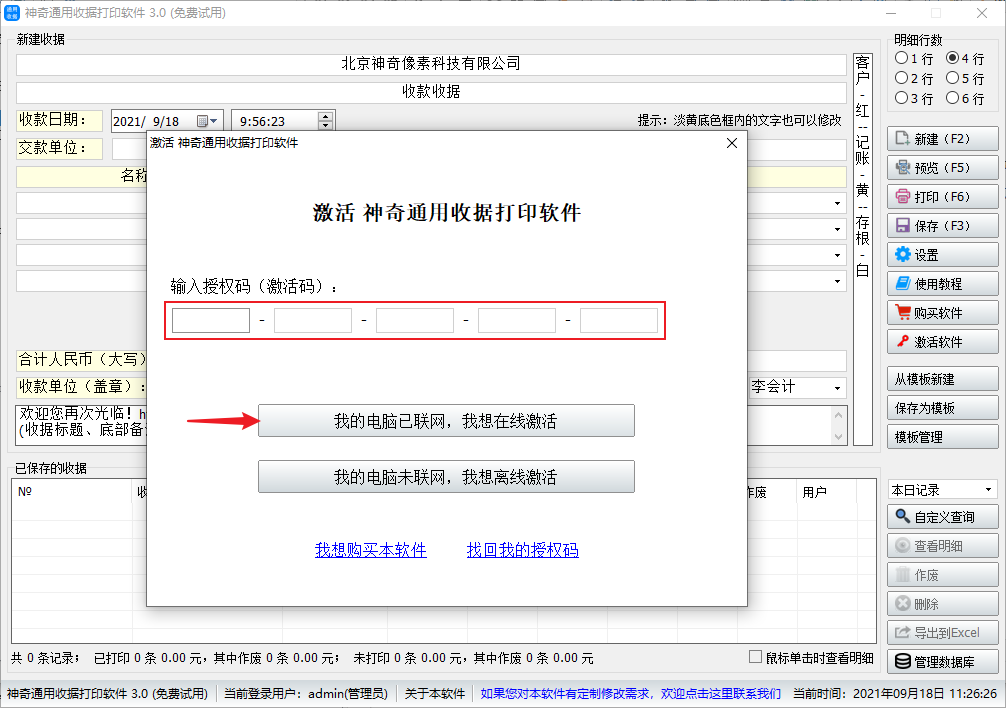
Task: Click the red shopping cart icon
Action: pyautogui.click(x=903, y=312)
